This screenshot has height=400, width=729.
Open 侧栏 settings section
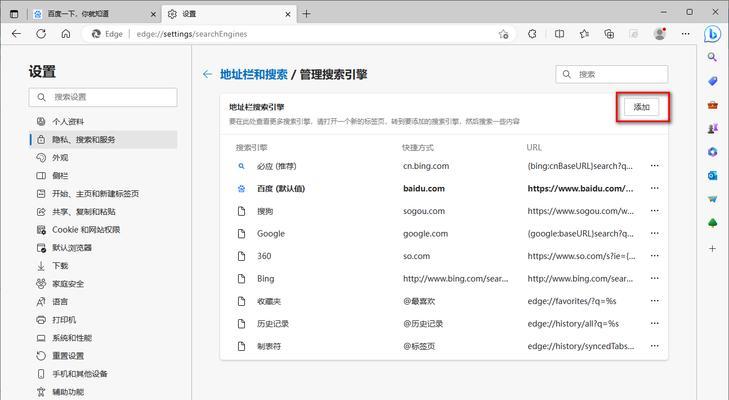point(103,176)
